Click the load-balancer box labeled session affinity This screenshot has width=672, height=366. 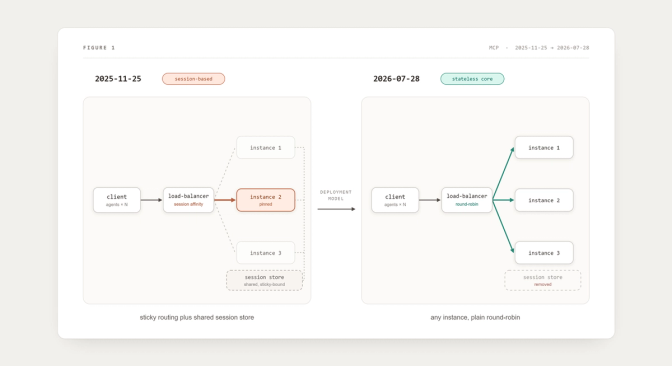[189, 200]
